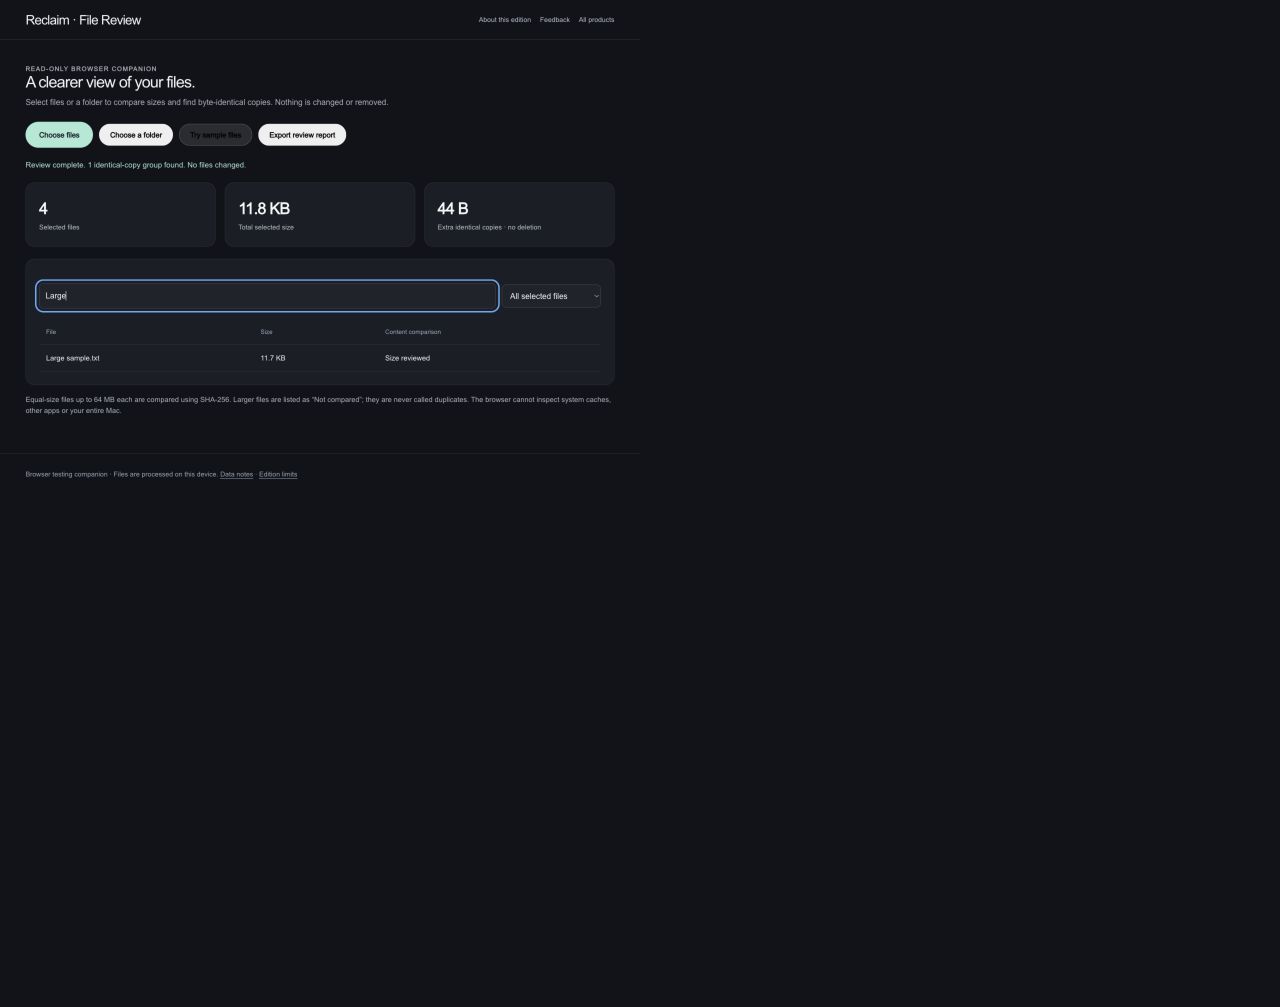Expand the All selected files dropdown
Image resolution: width=1280 pixels, height=1007 pixels.
pyautogui.click(x=551, y=296)
